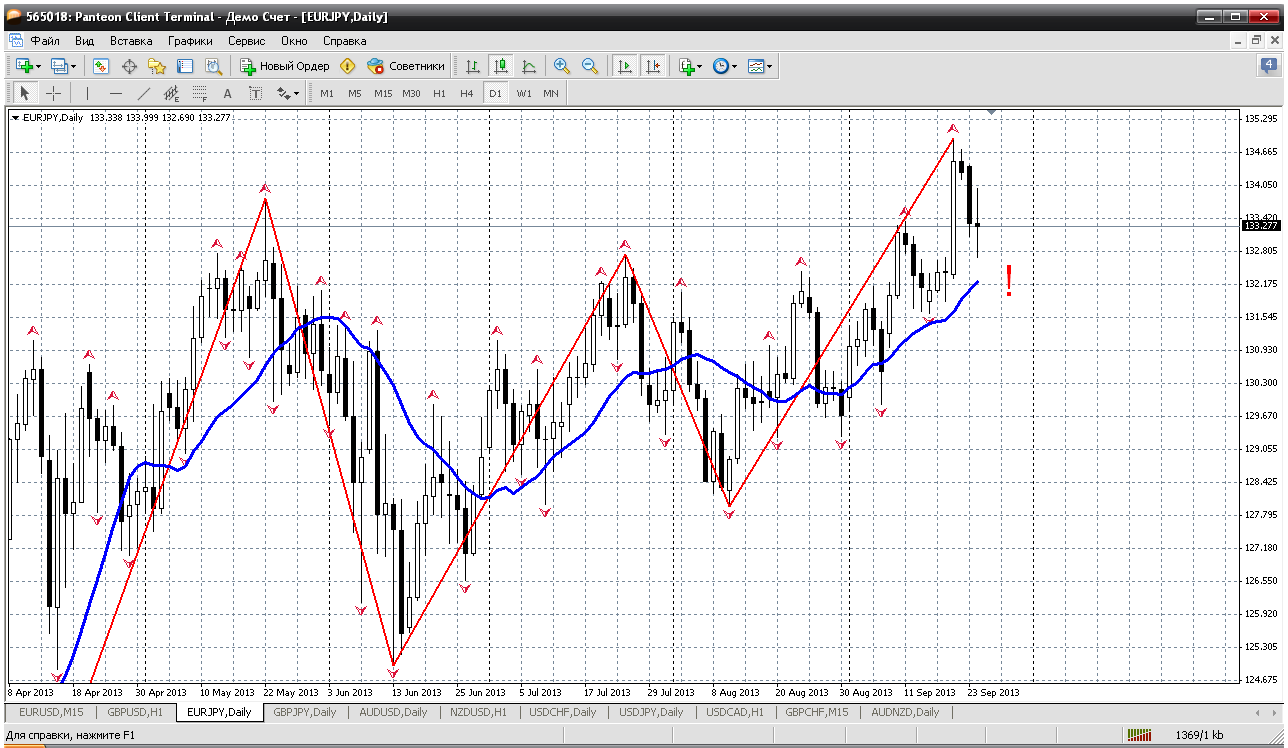
Task: Open the new chart dropdown arrow
Action: click(38, 66)
